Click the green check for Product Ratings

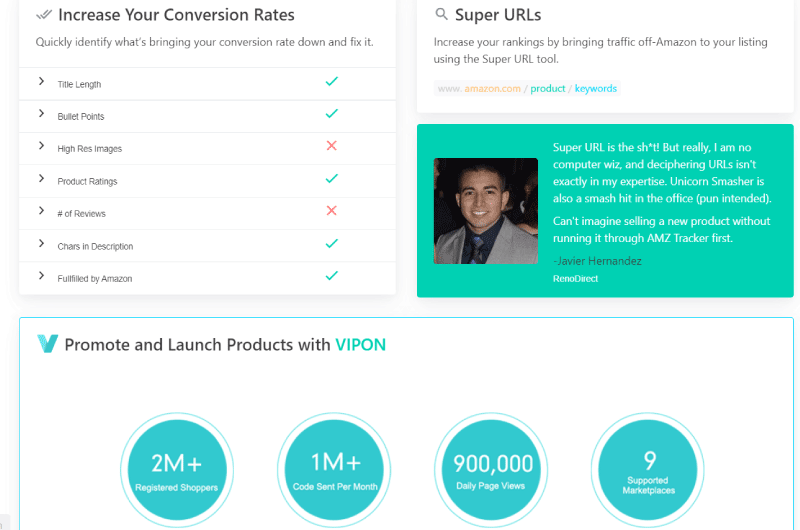(x=332, y=179)
